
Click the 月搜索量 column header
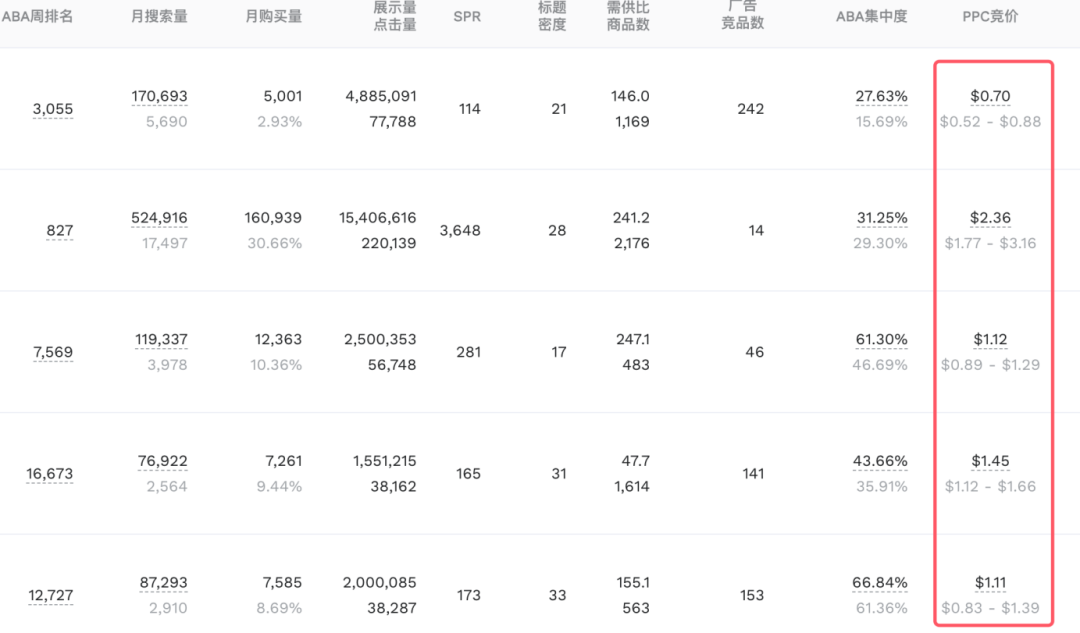coord(159,16)
